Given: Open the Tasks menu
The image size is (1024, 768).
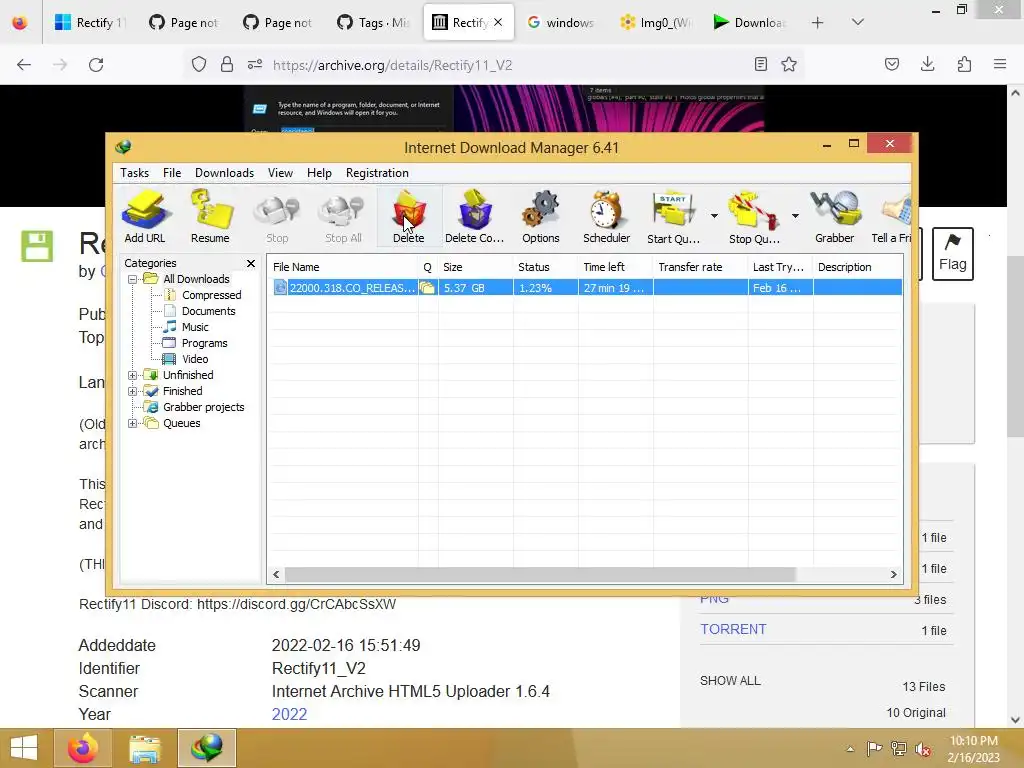Looking at the screenshot, I should (x=135, y=173).
